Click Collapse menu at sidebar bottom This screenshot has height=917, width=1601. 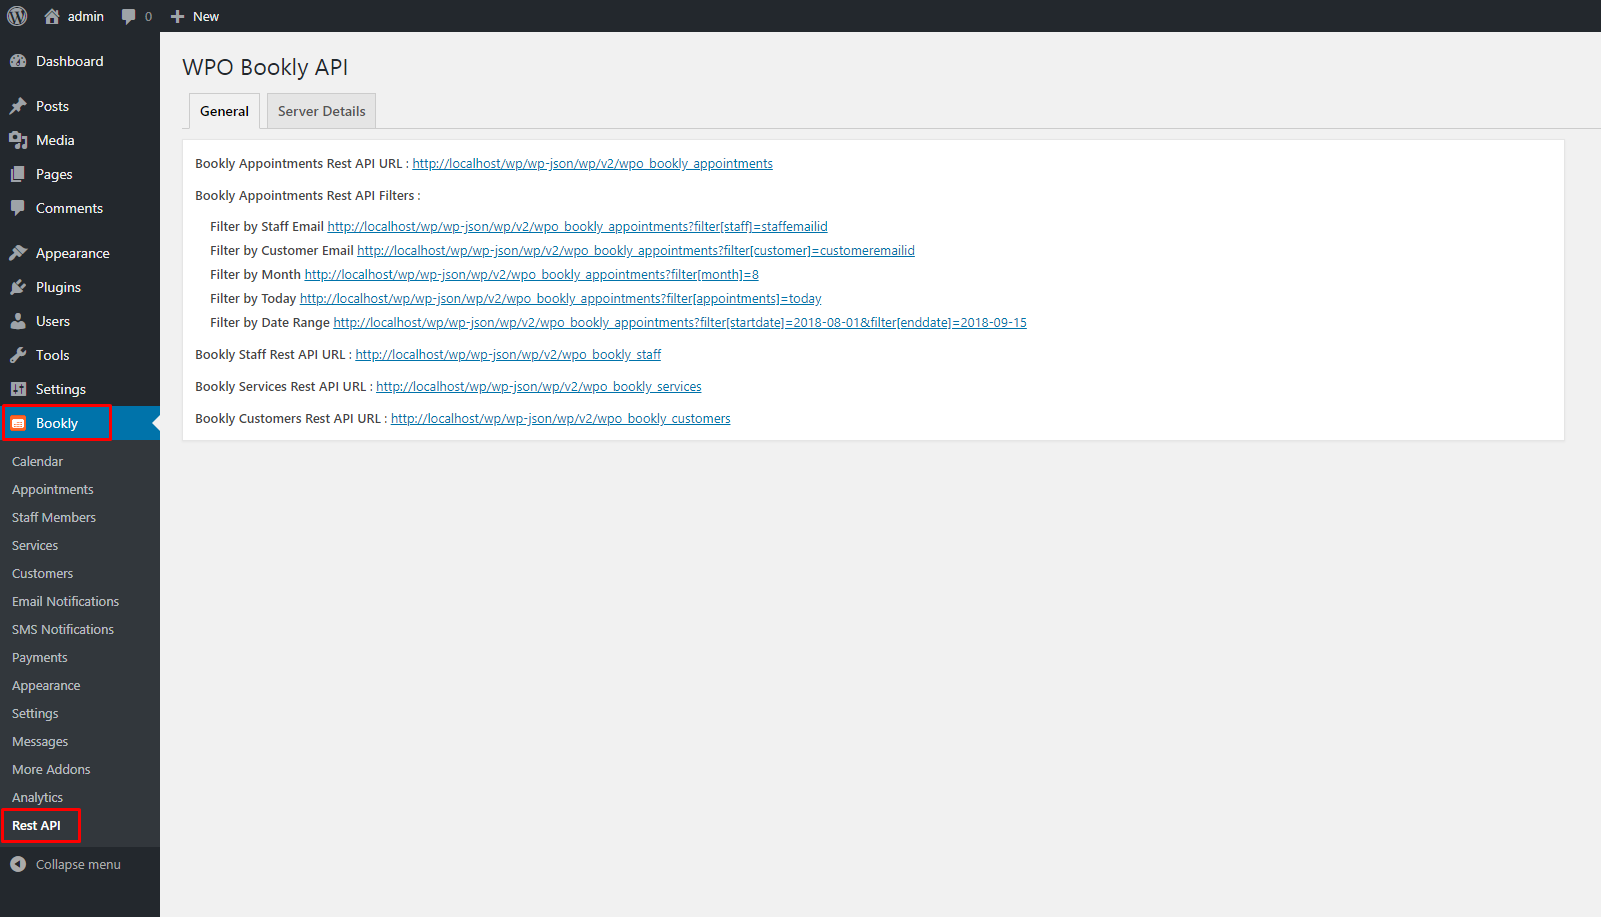(78, 864)
